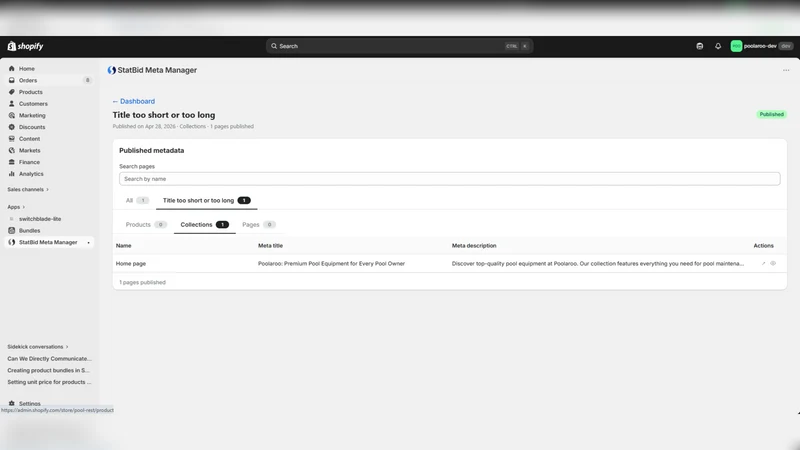Open 'Setting unit price for products...' conversation
This screenshot has height=450, width=800.
[49, 382]
